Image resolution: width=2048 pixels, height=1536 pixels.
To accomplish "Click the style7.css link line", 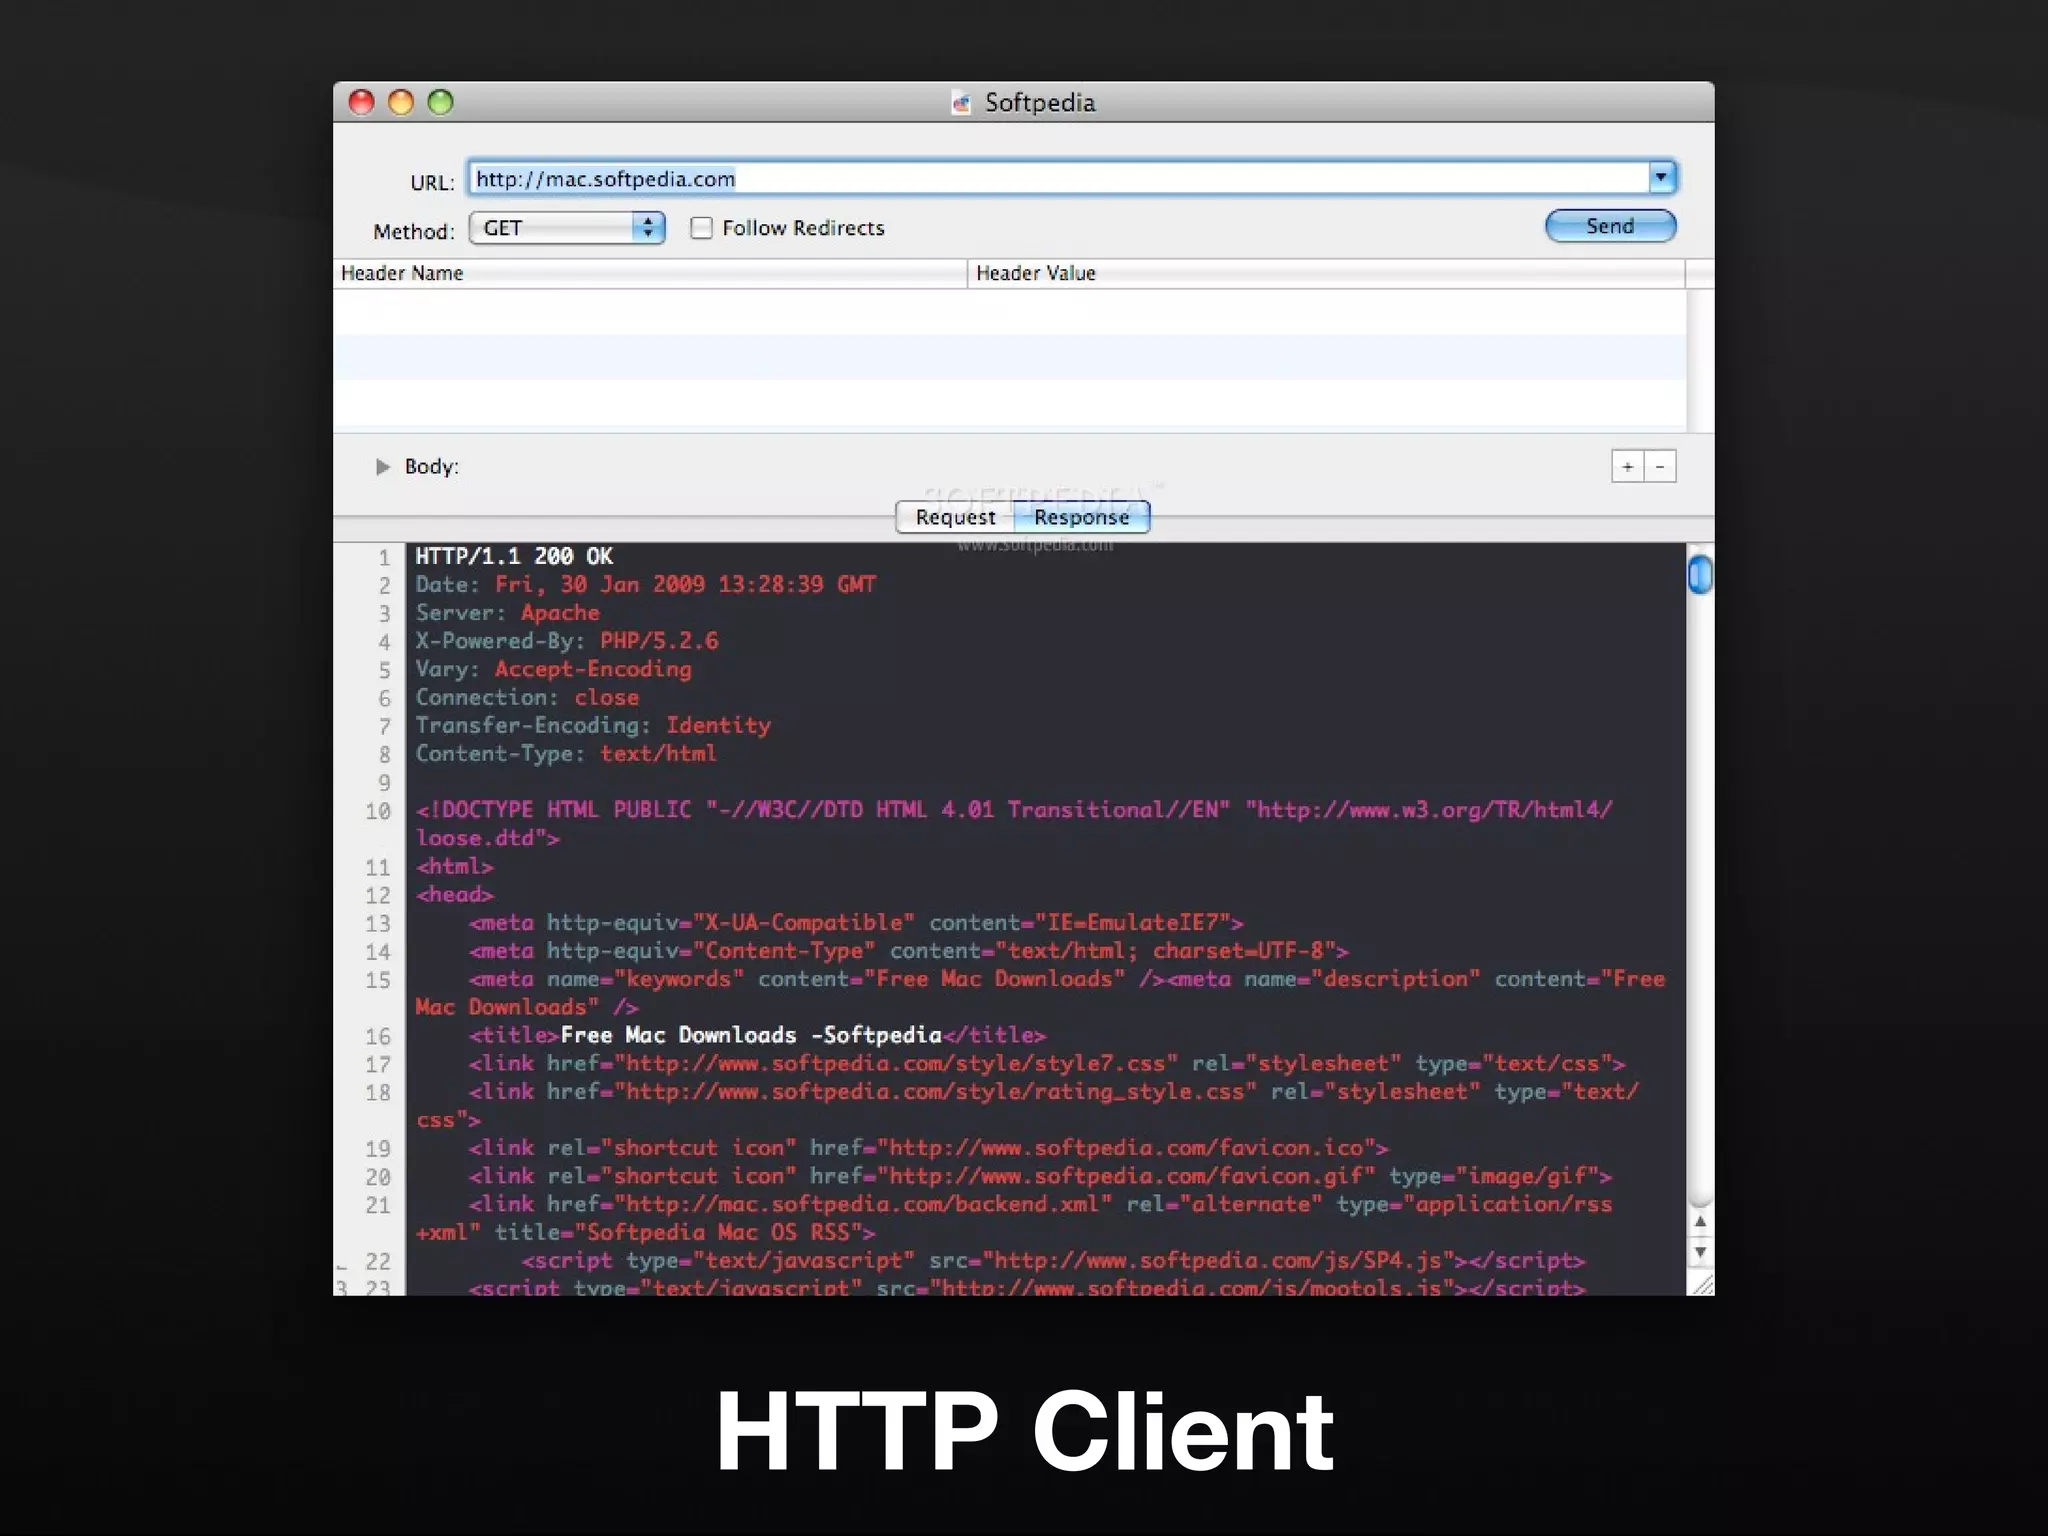I will point(1047,1063).
